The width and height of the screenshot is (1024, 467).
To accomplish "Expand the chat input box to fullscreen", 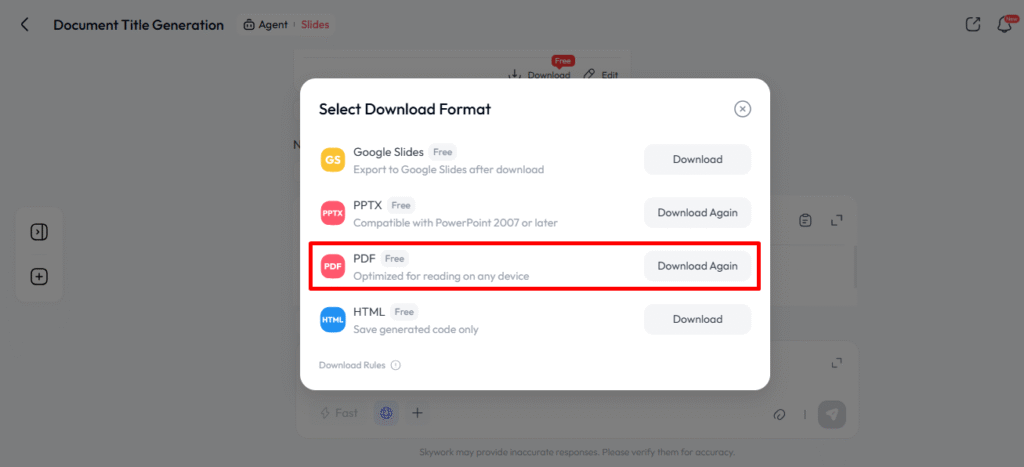I will (x=837, y=363).
